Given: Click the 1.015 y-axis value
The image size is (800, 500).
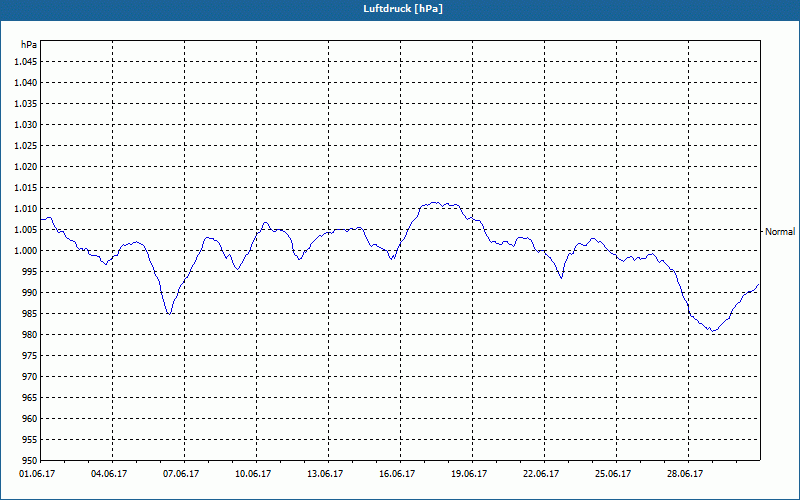Looking at the screenshot, I should click(28, 188).
